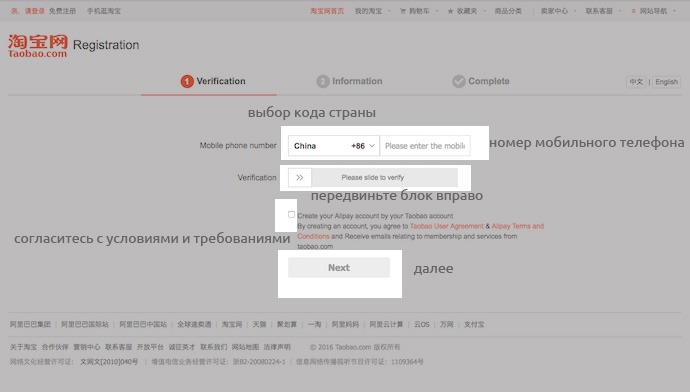Expand the 我的淘宝 dropdown arrow
The width and height of the screenshot is (690, 392).
pos(389,11)
